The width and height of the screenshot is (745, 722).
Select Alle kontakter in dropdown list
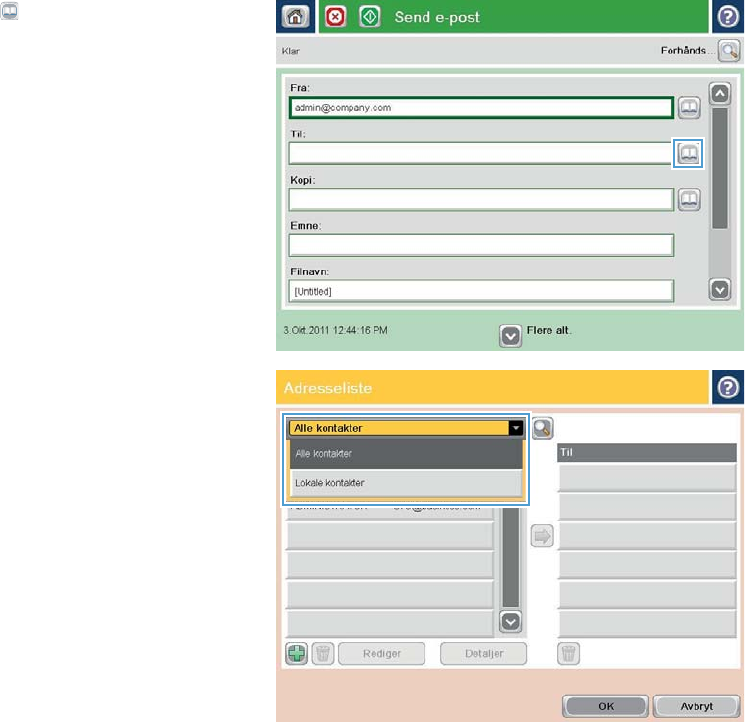coord(406,454)
